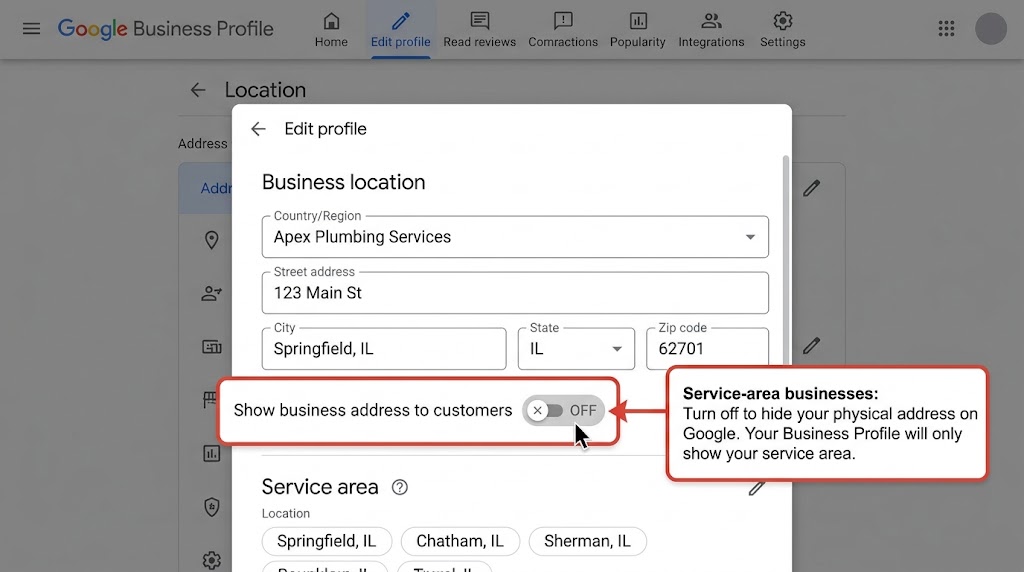Select the Sherman, IL service area chip

(587, 541)
